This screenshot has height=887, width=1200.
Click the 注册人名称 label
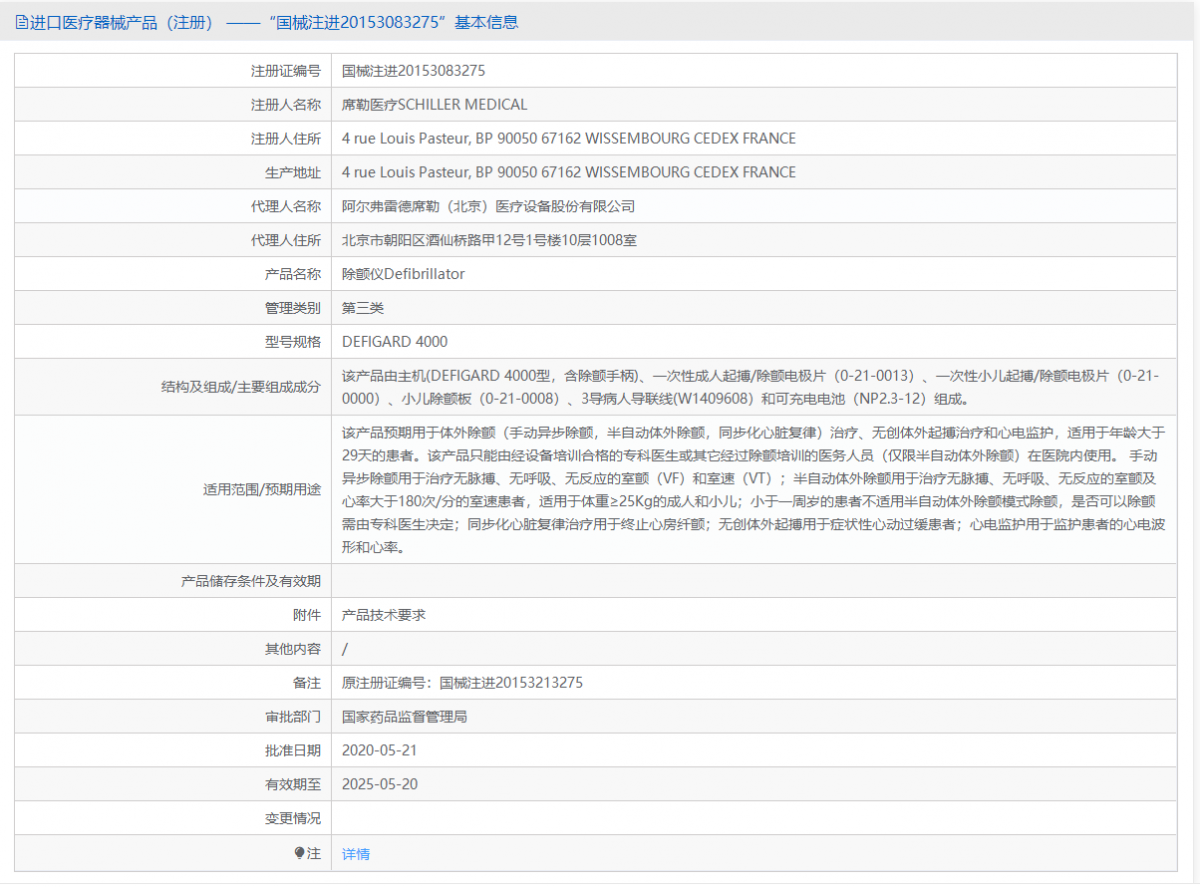[286, 105]
